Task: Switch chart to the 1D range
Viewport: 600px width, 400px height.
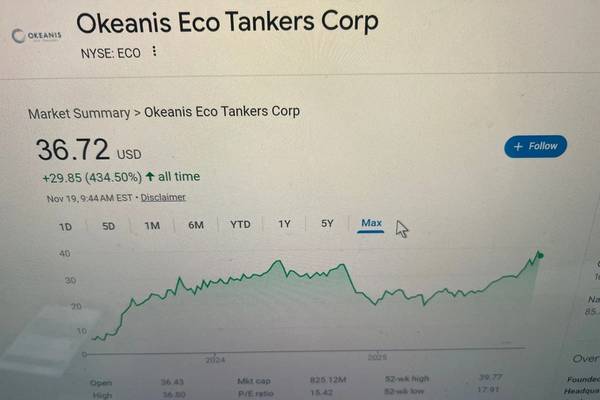Action: click(65, 226)
